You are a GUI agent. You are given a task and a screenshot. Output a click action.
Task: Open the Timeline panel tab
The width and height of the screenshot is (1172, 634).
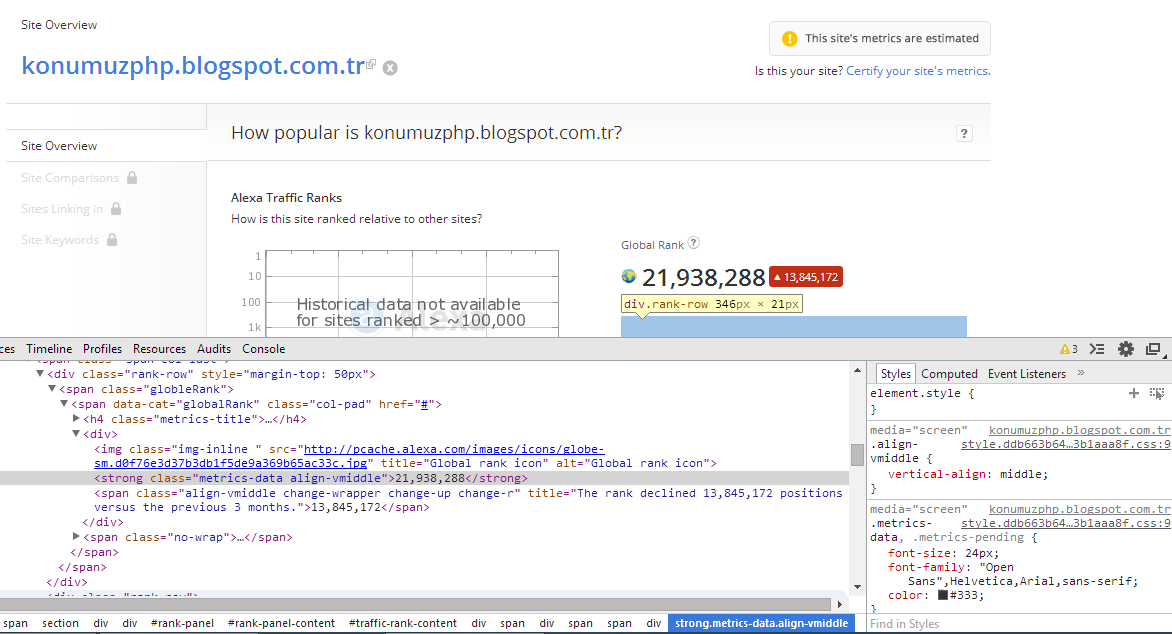[49, 349]
